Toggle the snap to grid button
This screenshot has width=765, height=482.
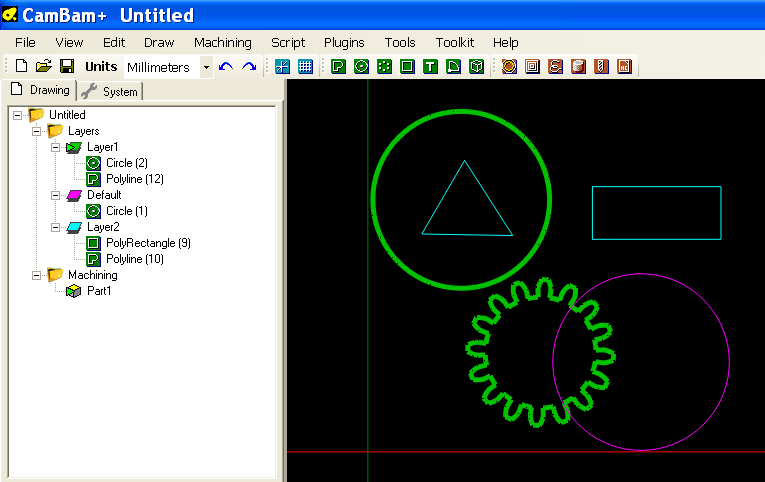(x=283, y=67)
